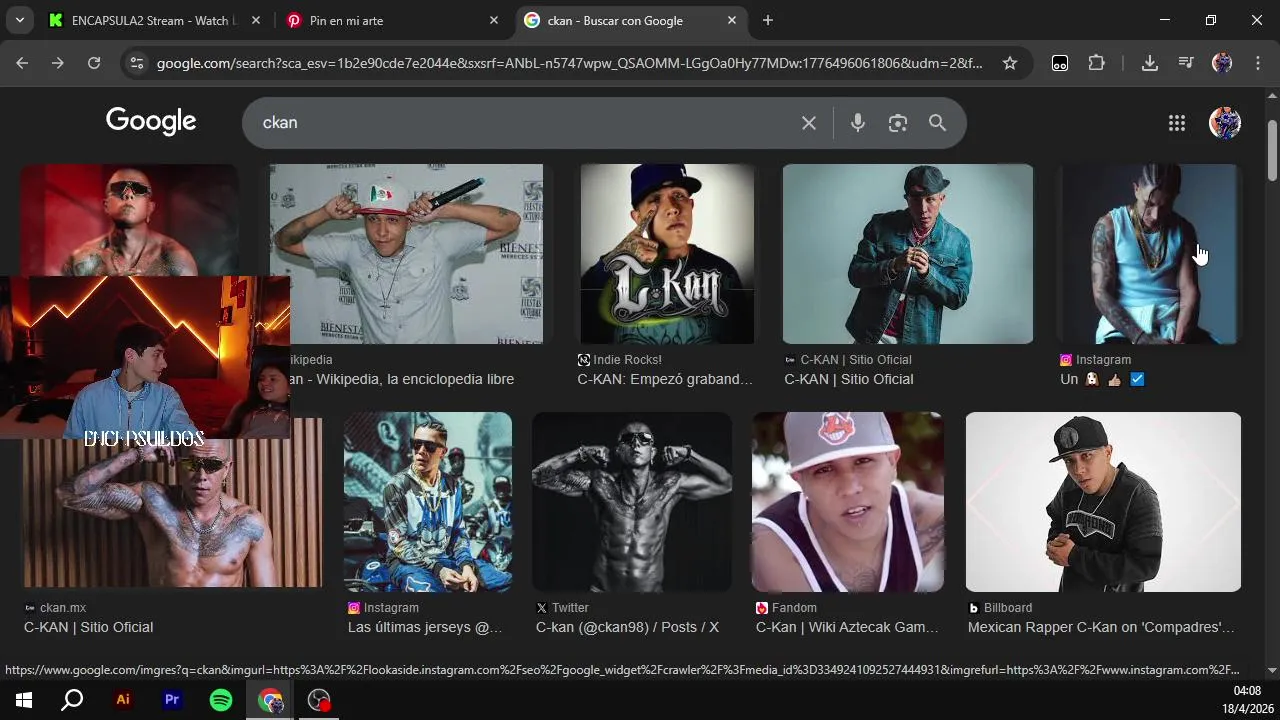Open C-KAN: Empezó grabando link
This screenshot has height=720, width=1280.
point(665,379)
